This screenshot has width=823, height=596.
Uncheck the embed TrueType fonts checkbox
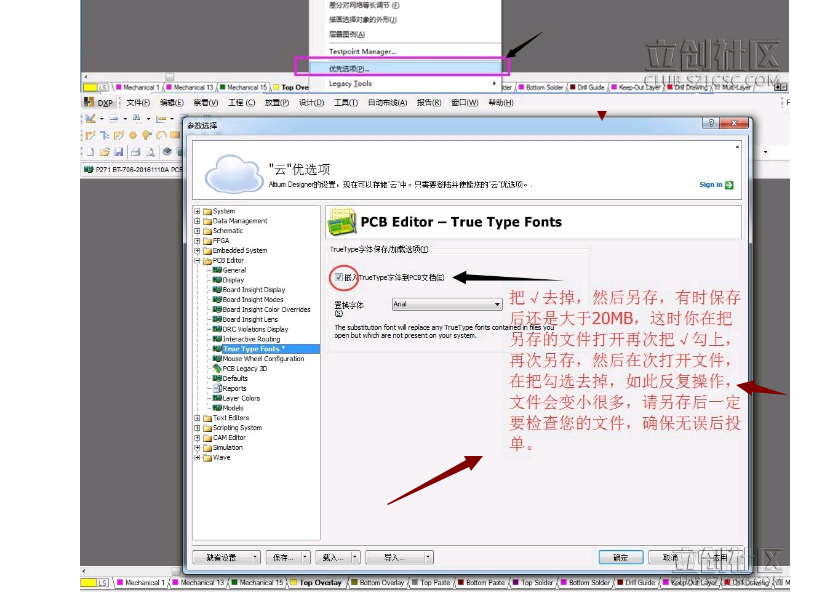(x=339, y=276)
